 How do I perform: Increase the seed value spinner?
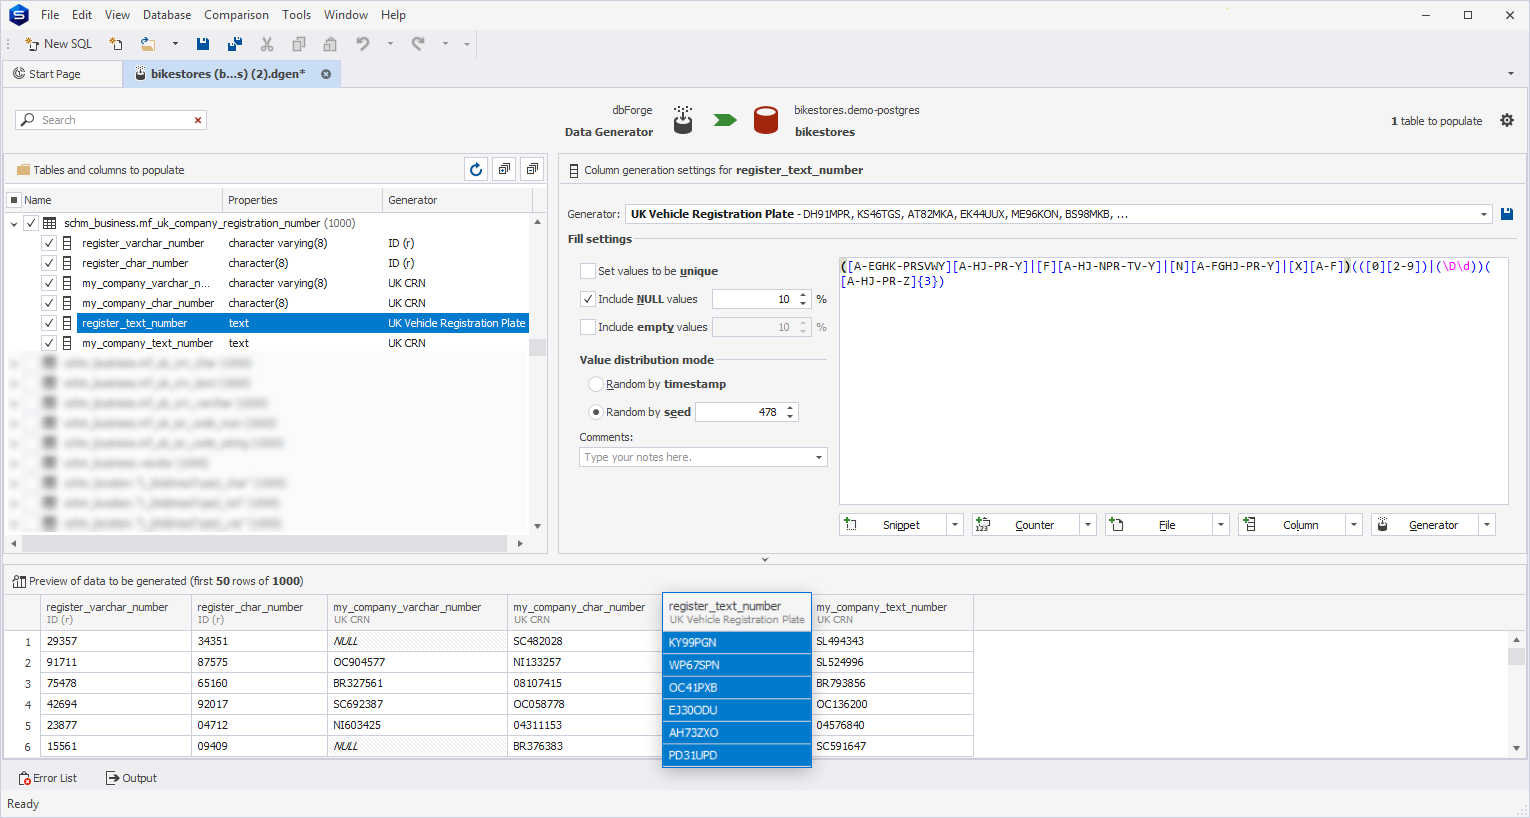tap(790, 408)
